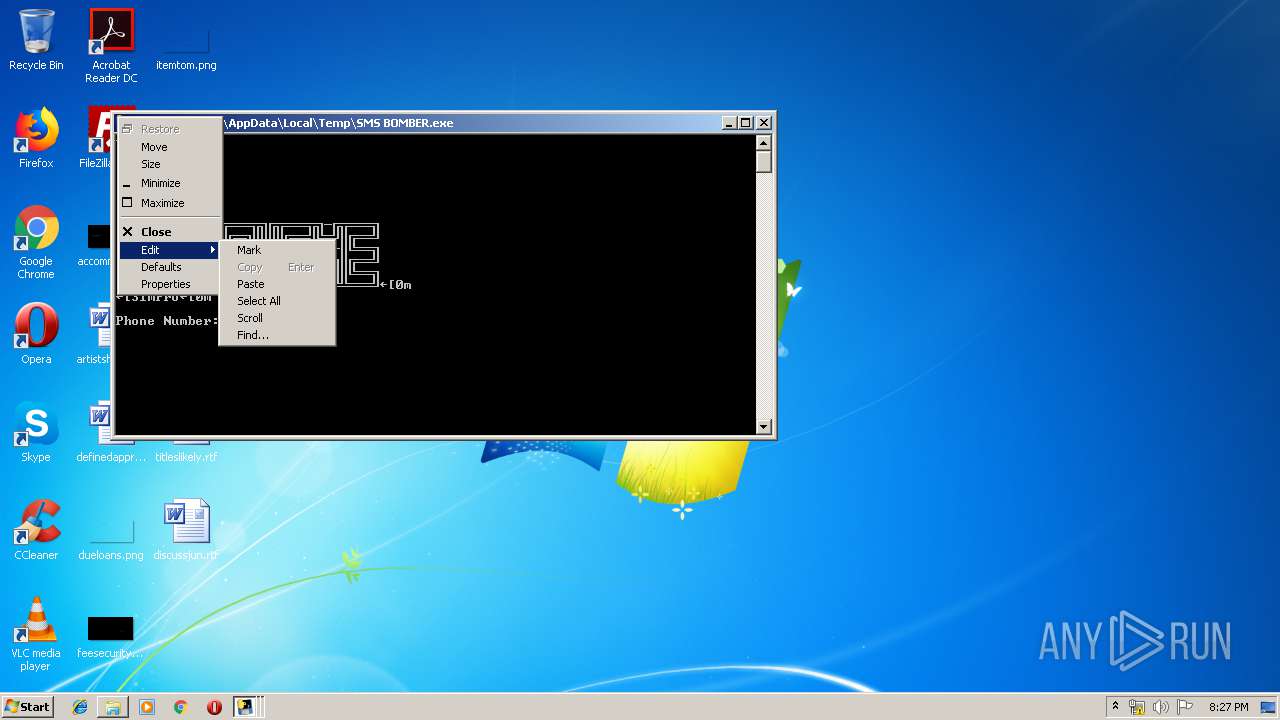Click the console scrollbar up arrow
Viewport: 1280px width, 720px height.
(x=764, y=142)
